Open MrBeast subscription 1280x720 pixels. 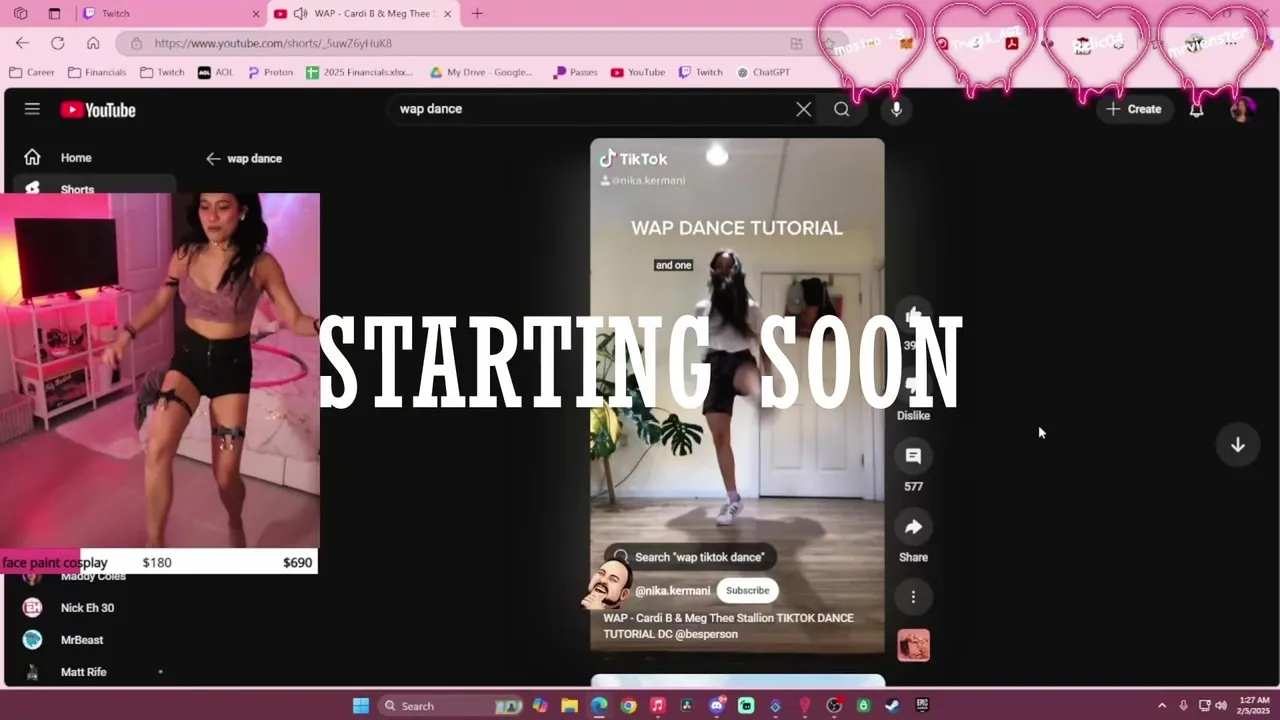(x=82, y=639)
